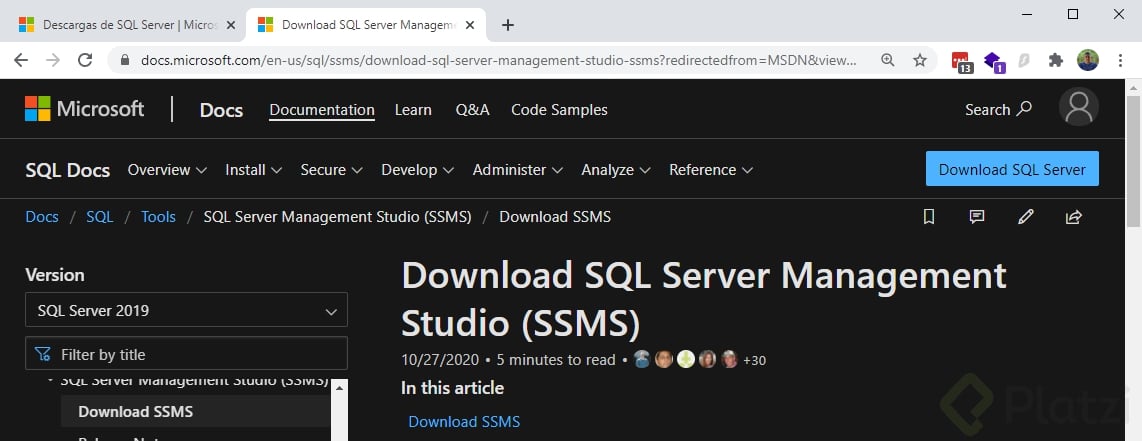
Task: Click the Filter by title field
Action: [186, 354]
